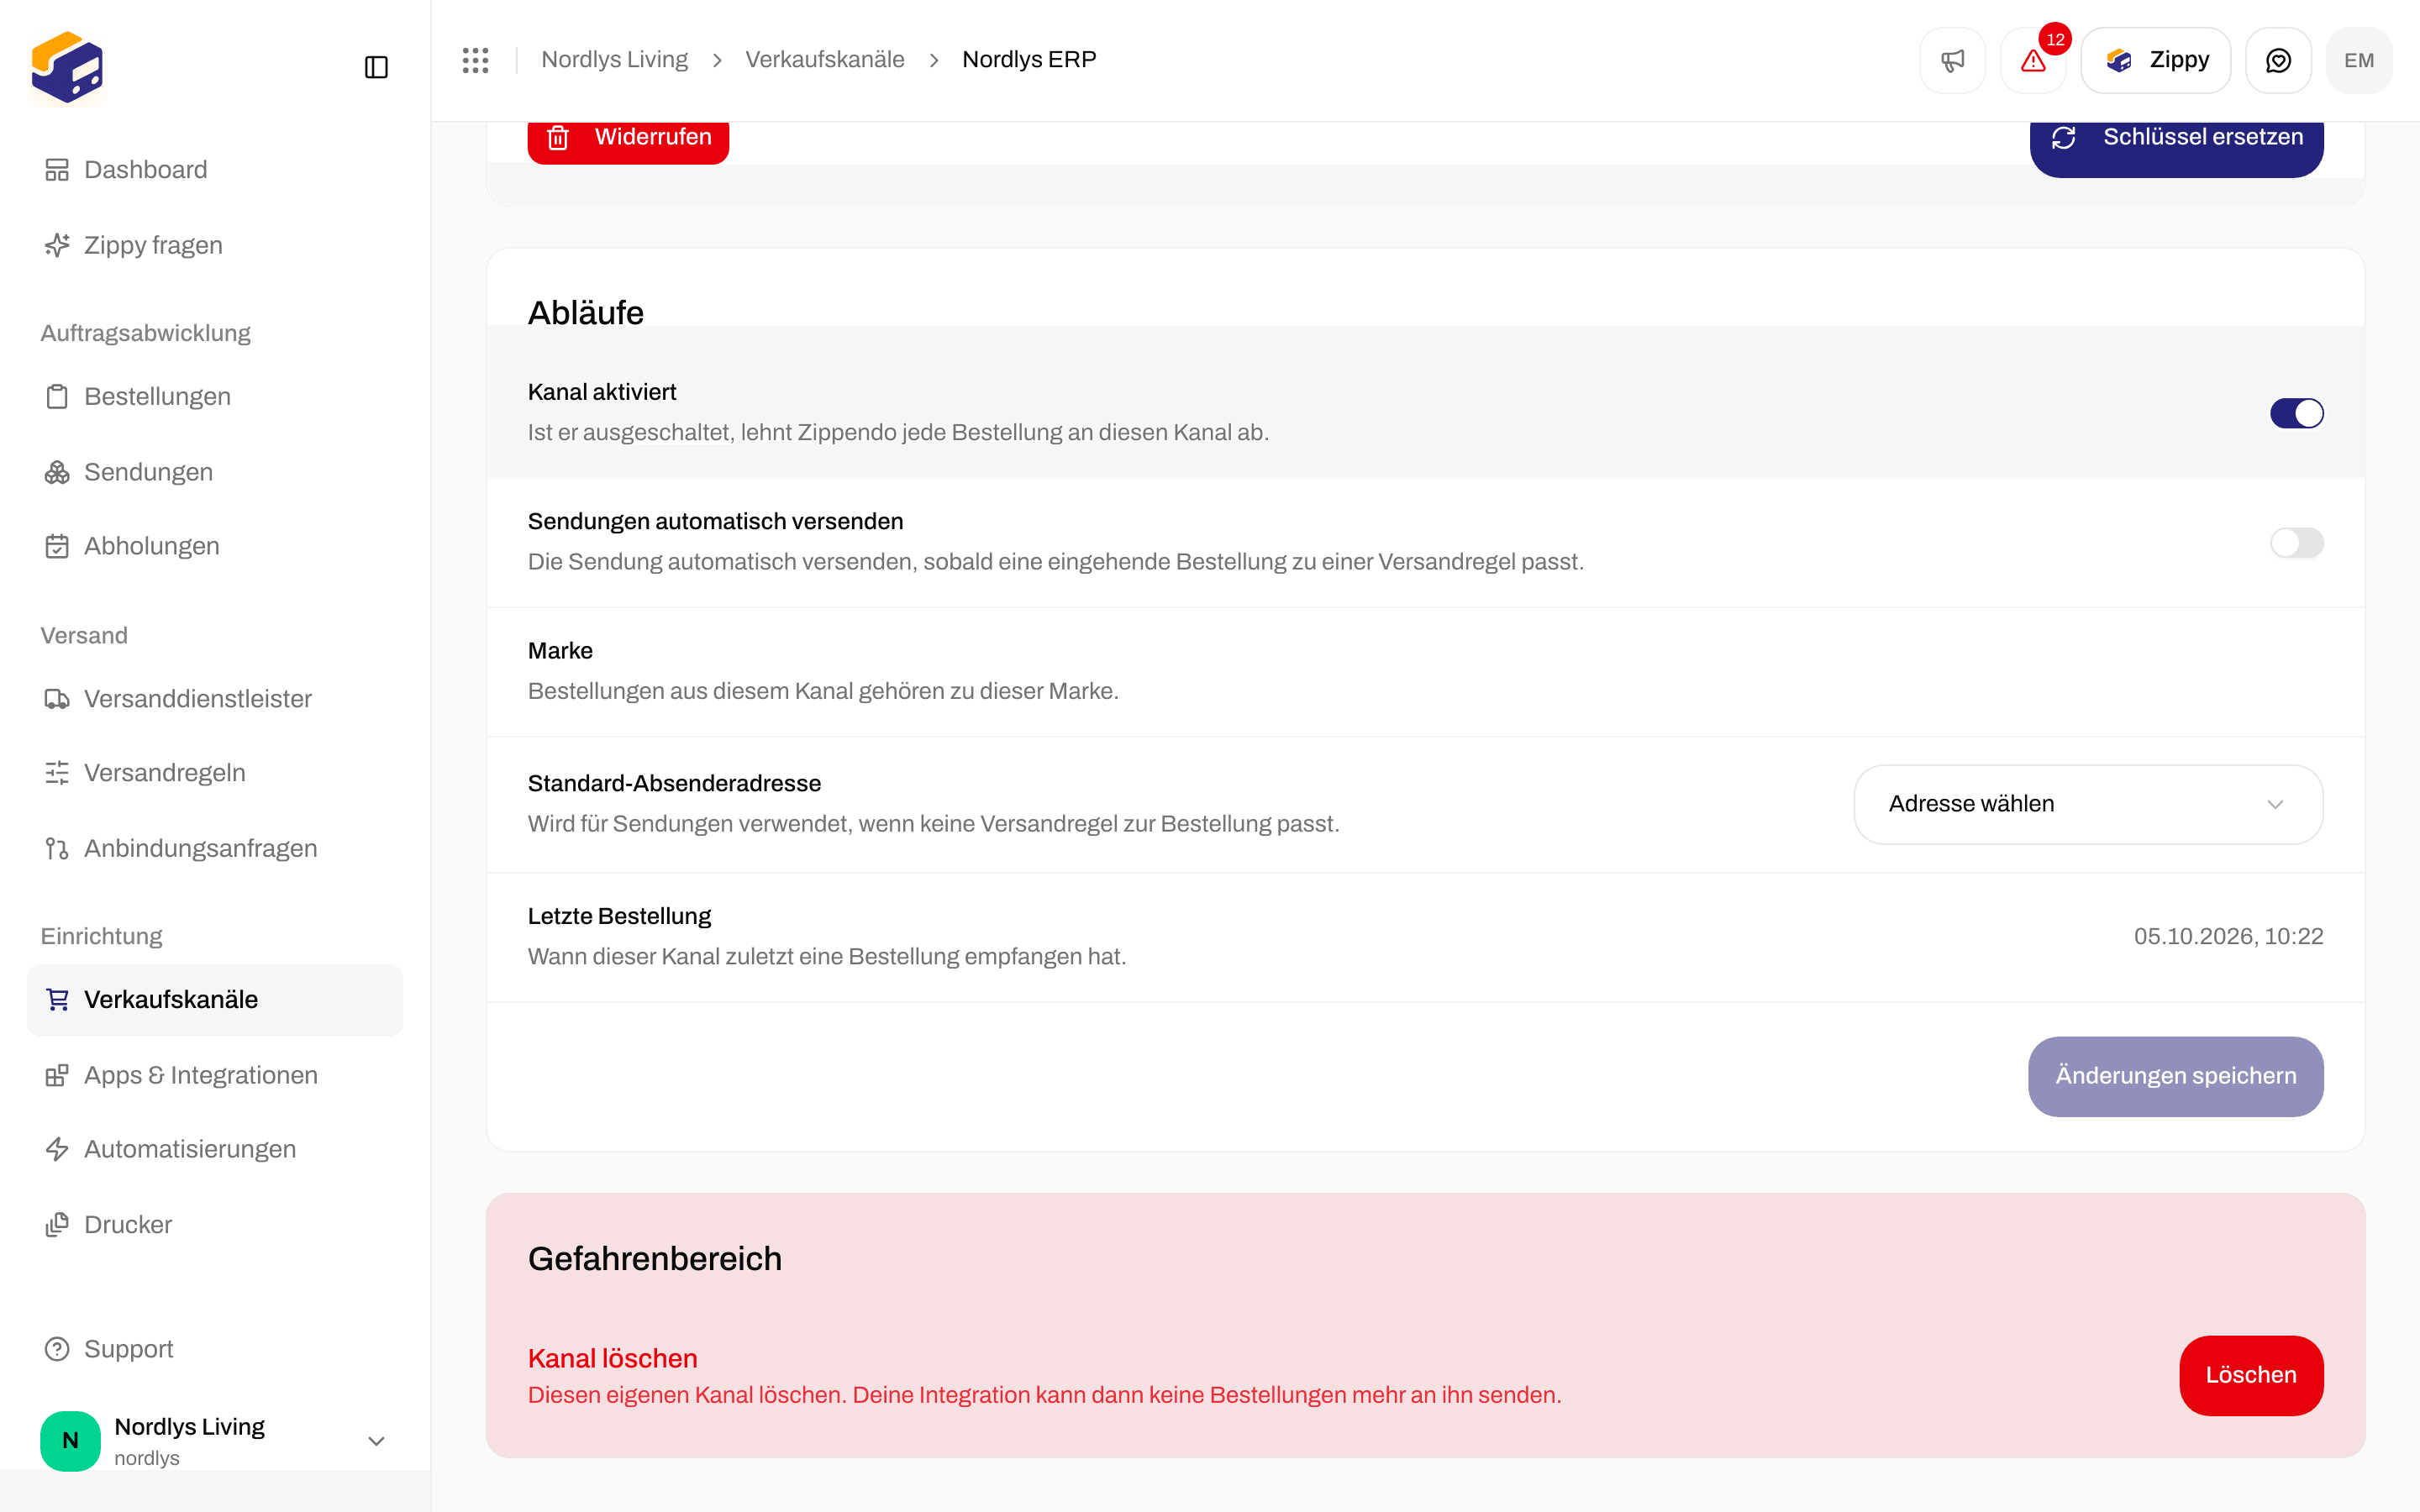Click the green N workspace avatar

pos(70,1441)
